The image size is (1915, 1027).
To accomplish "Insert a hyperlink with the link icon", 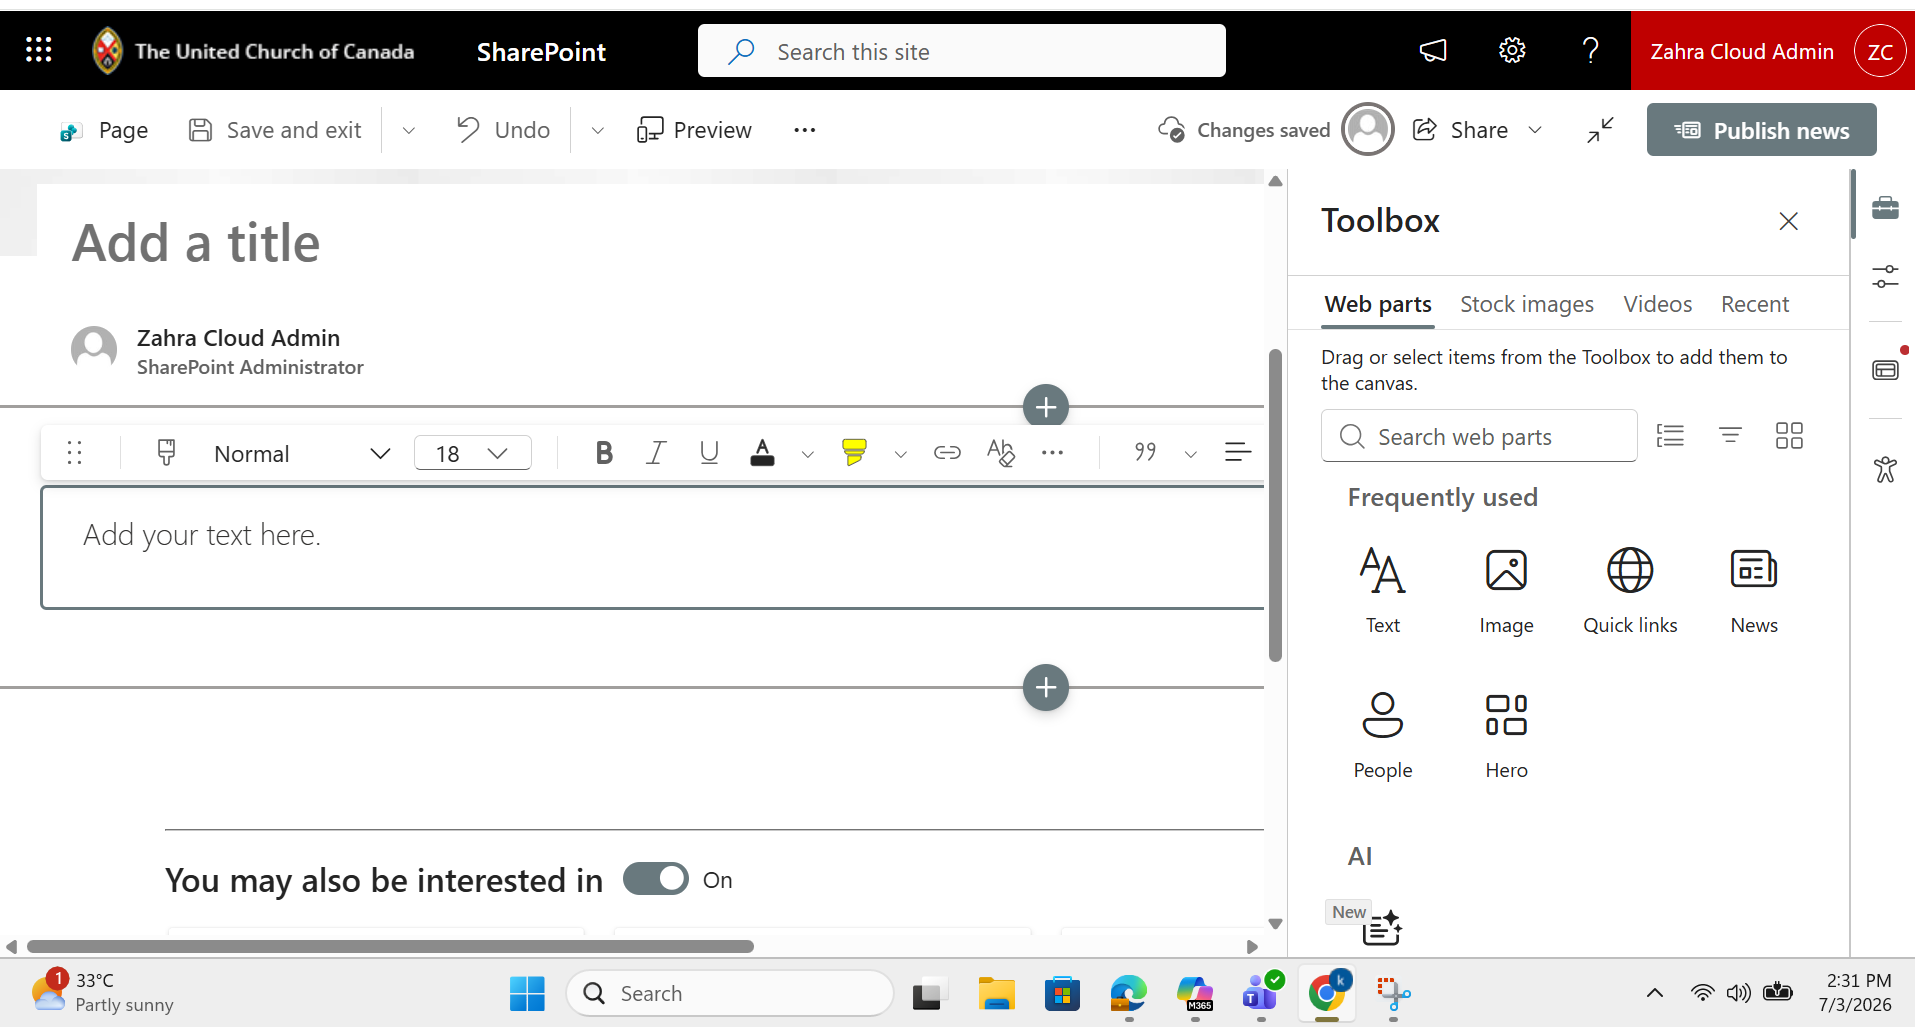I will (947, 453).
